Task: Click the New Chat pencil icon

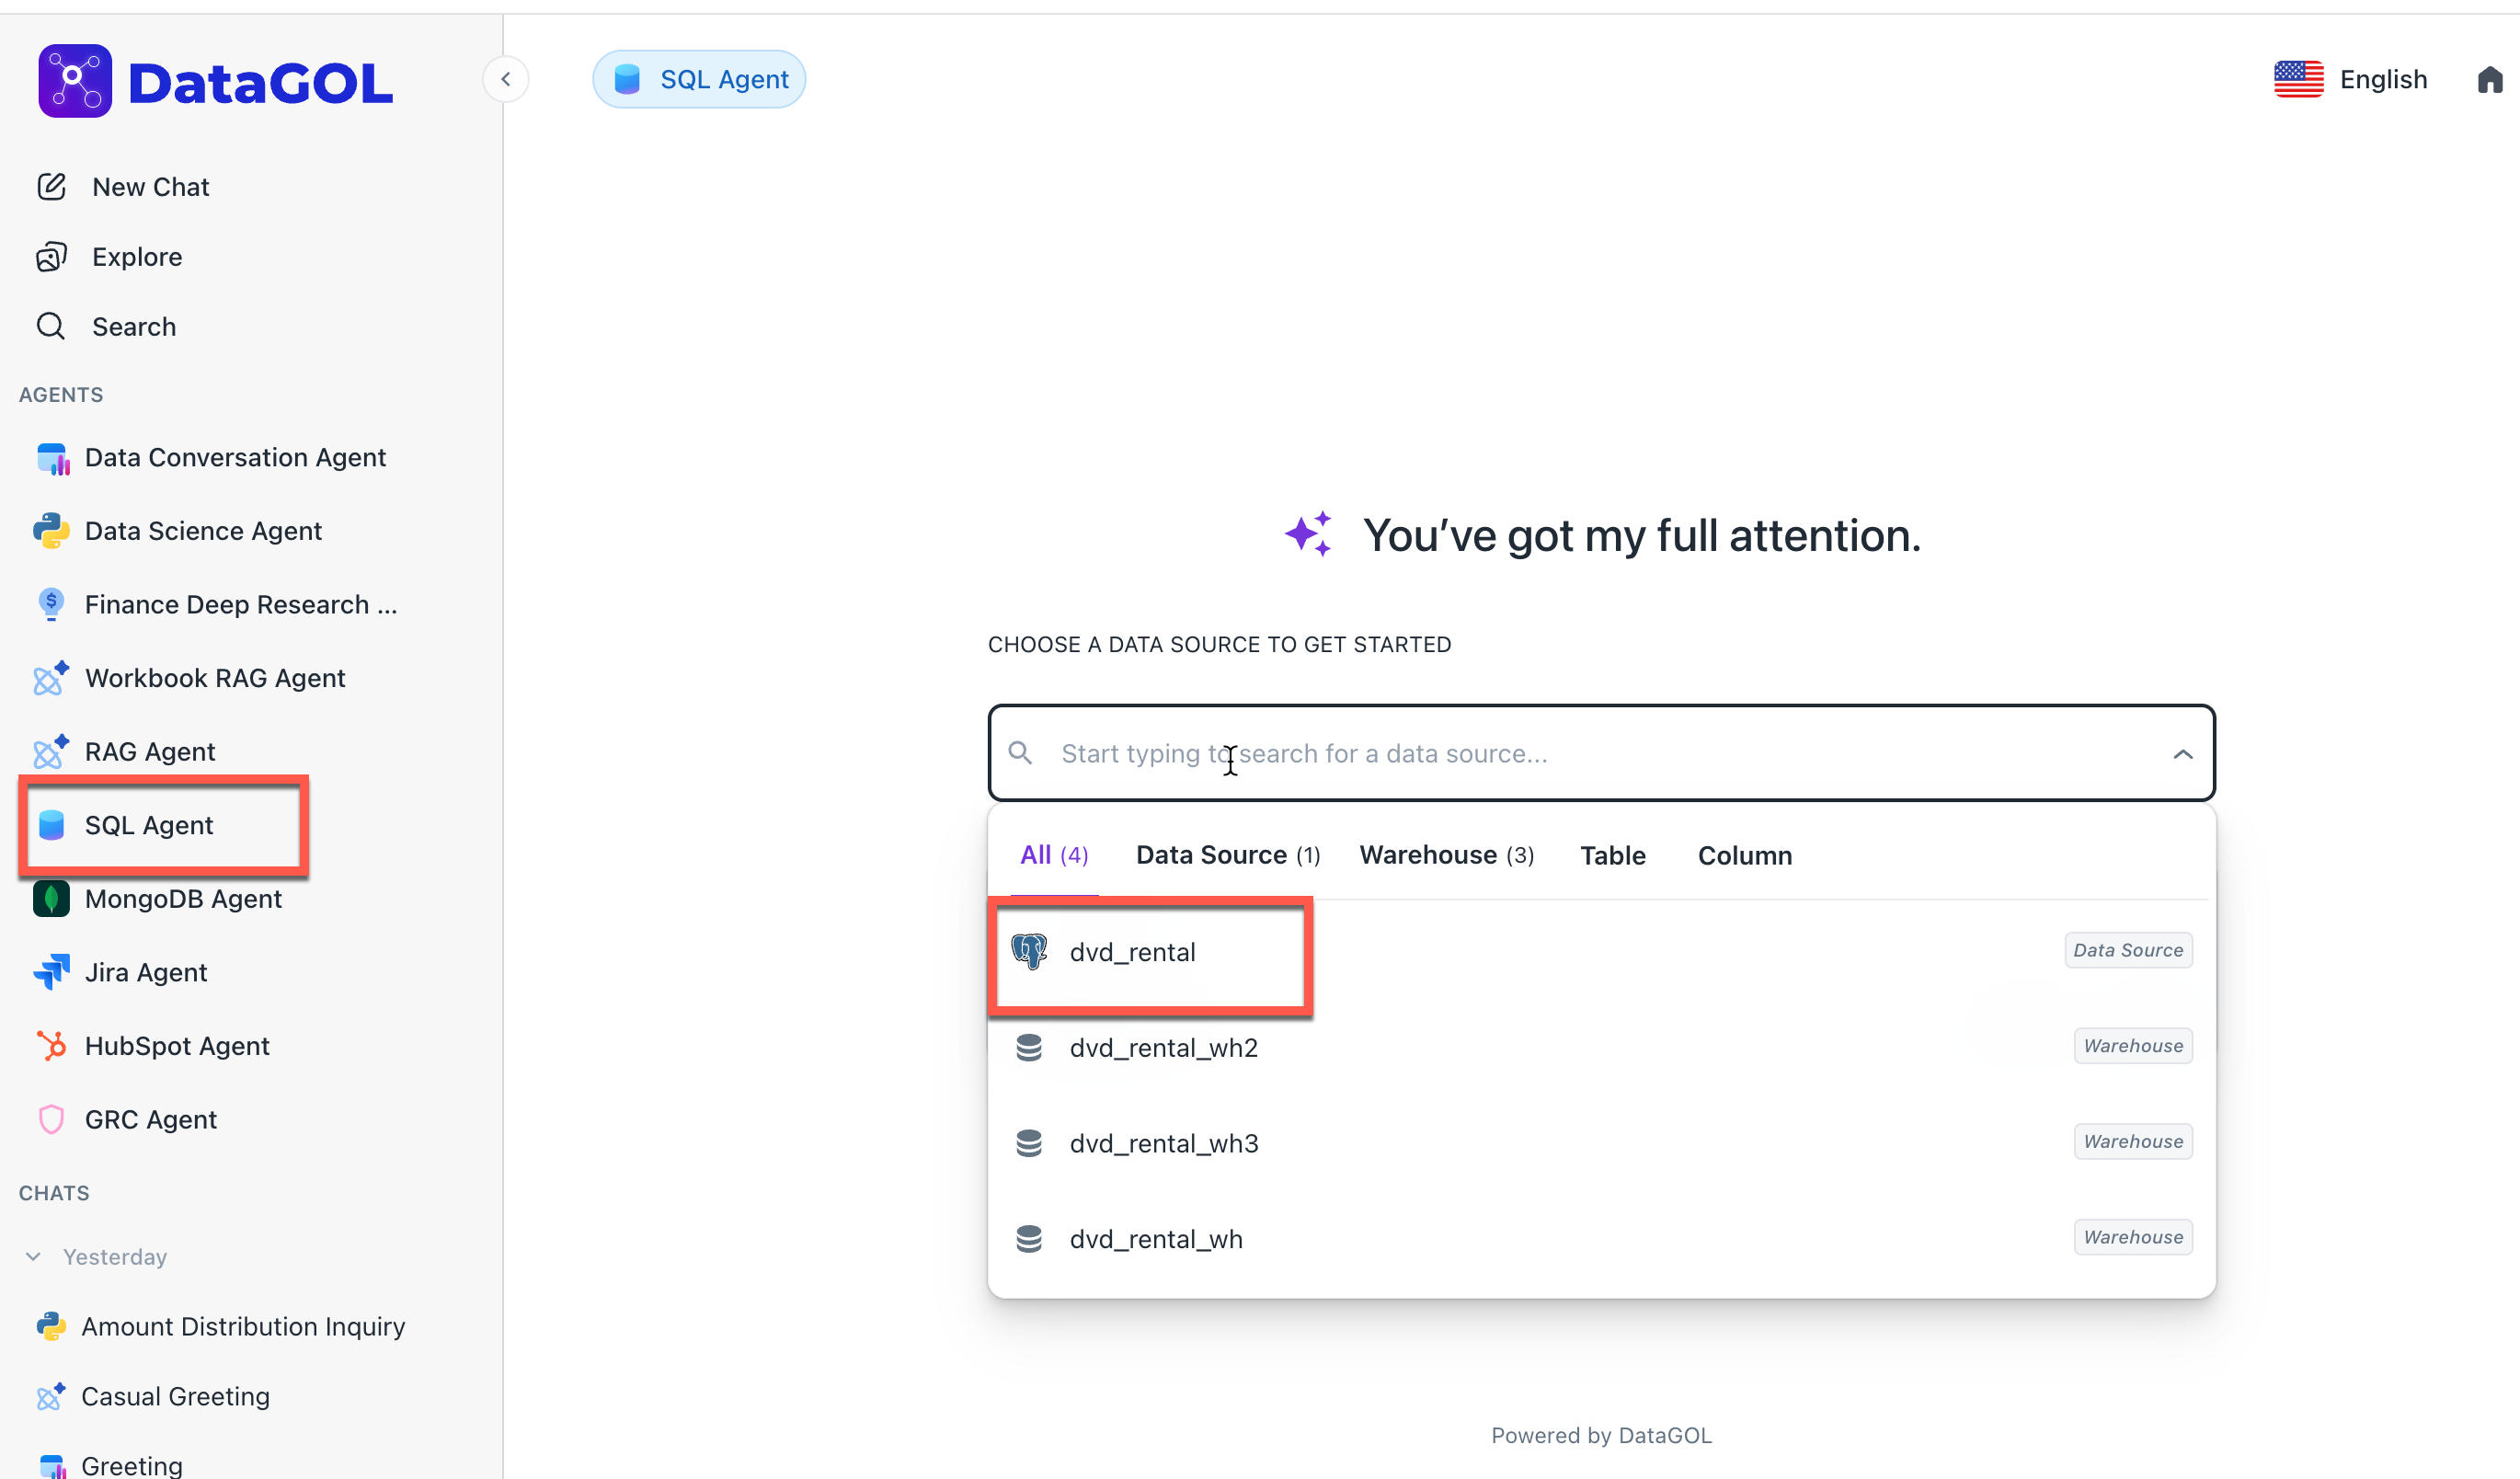Action: [x=51, y=187]
